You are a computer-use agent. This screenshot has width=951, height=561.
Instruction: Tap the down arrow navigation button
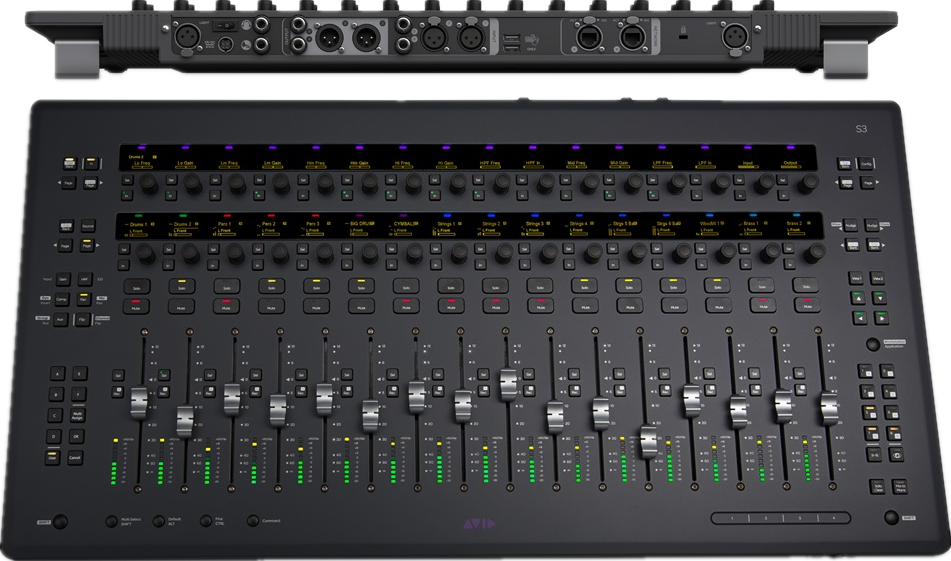[x=879, y=298]
